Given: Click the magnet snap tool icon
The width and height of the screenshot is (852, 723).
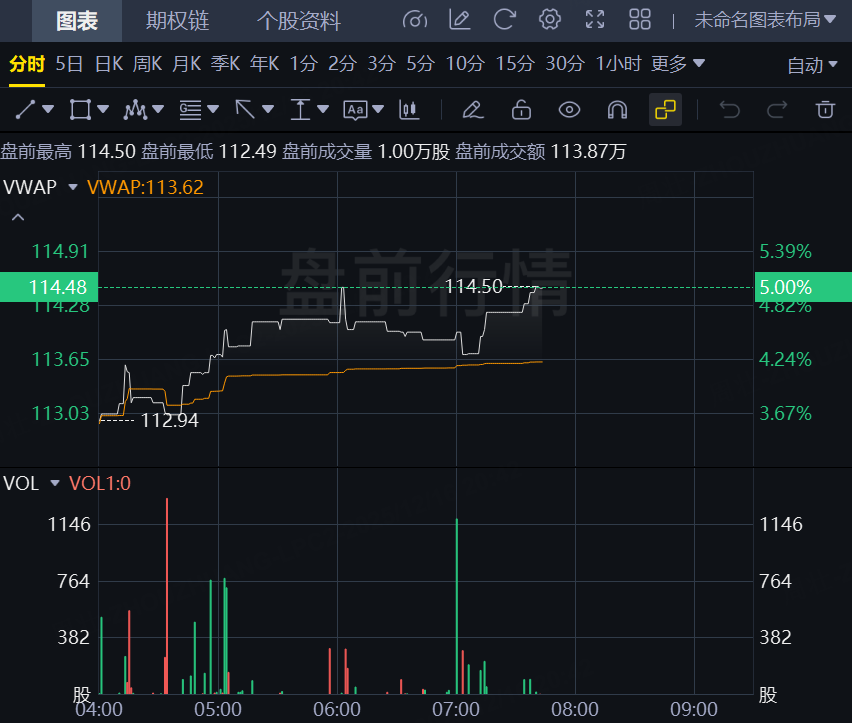Looking at the screenshot, I should point(618,109).
